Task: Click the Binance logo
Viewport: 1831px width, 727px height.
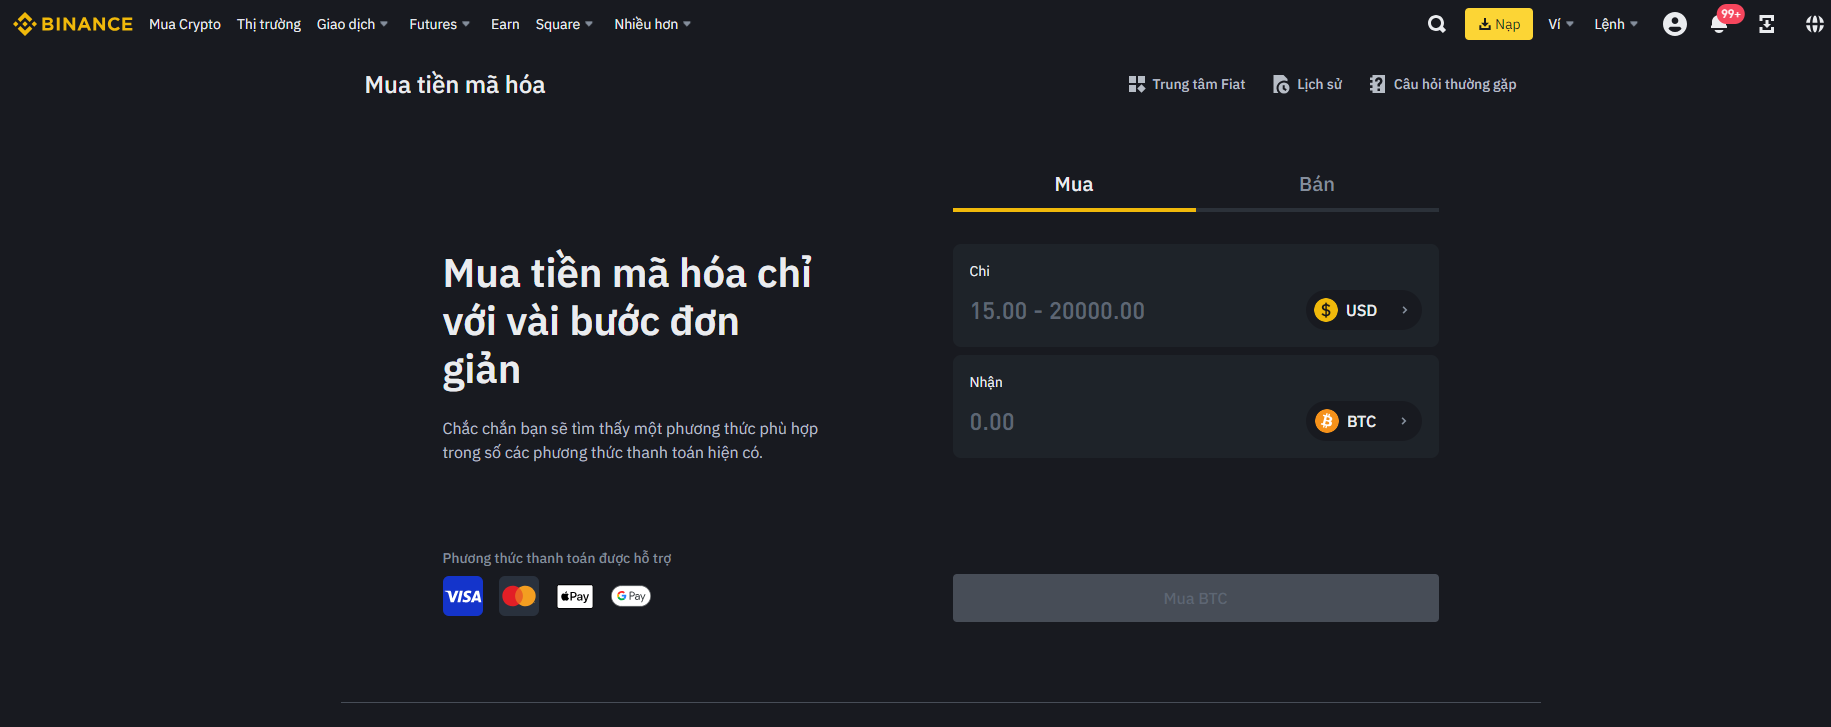Action: tap(73, 24)
